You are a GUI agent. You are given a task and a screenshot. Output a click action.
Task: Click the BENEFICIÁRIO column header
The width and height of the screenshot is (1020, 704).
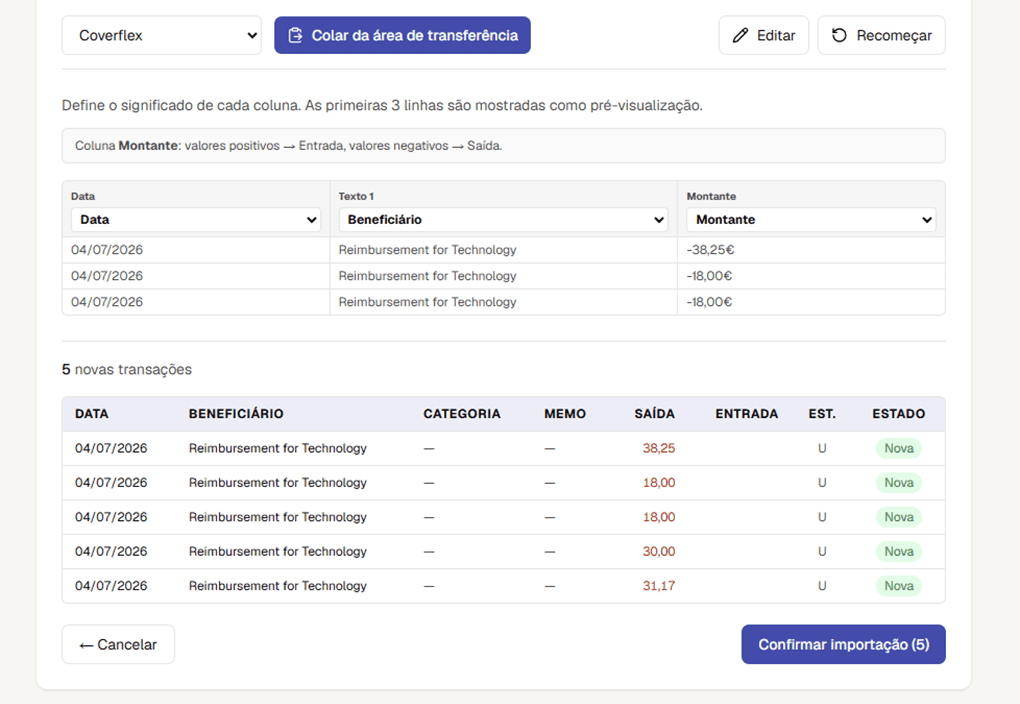pyautogui.click(x=236, y=414)
